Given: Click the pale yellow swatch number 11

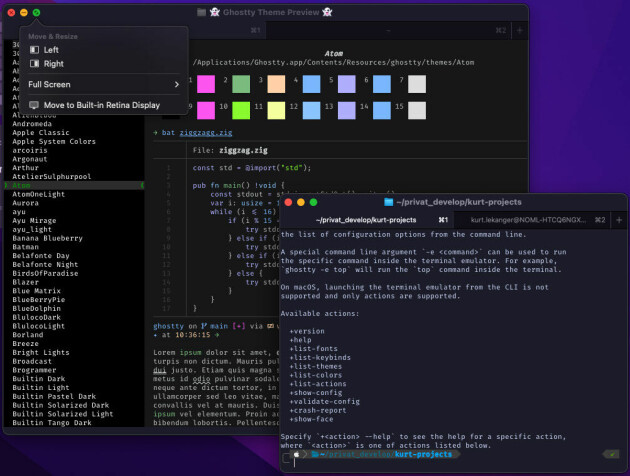Looking at the screenshot, I should (276, 110).
